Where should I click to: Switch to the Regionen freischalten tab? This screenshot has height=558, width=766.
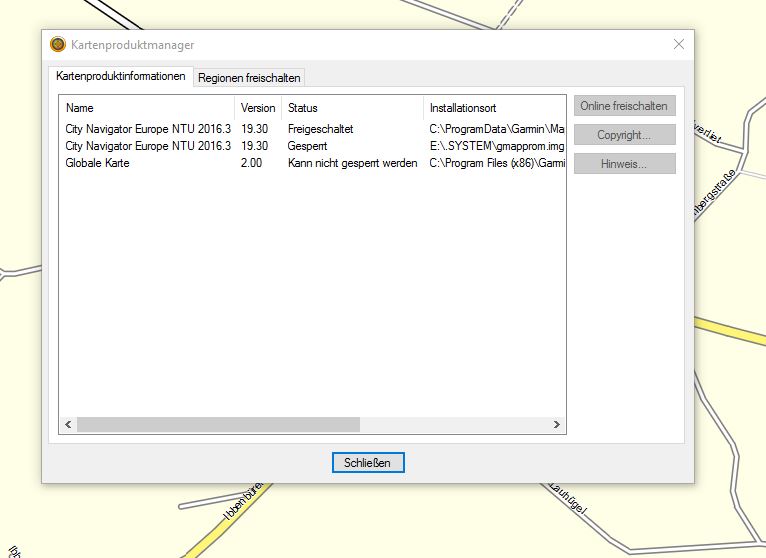249,78
